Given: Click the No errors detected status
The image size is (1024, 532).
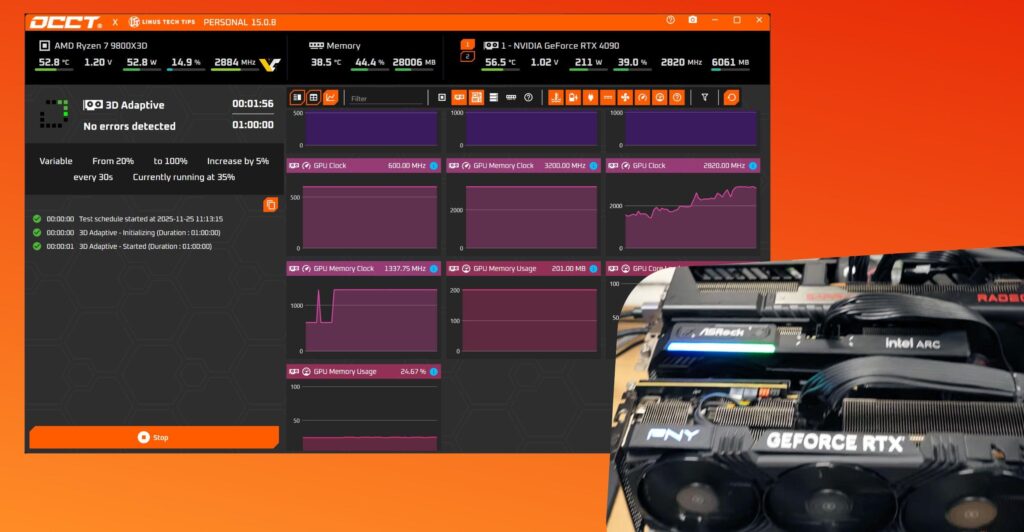Looking at the screenshot, I should (129, 127).
